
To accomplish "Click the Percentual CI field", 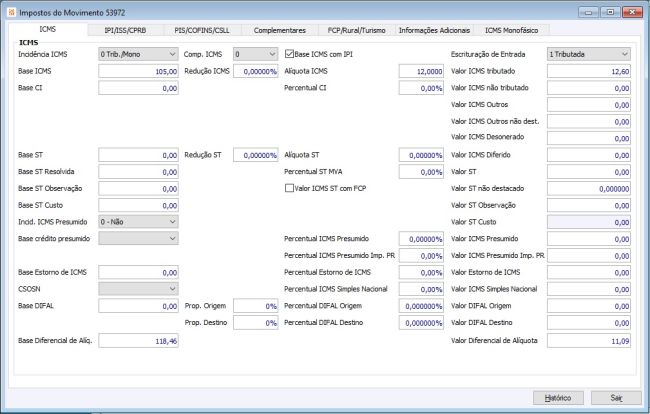I will coord(421,88).
